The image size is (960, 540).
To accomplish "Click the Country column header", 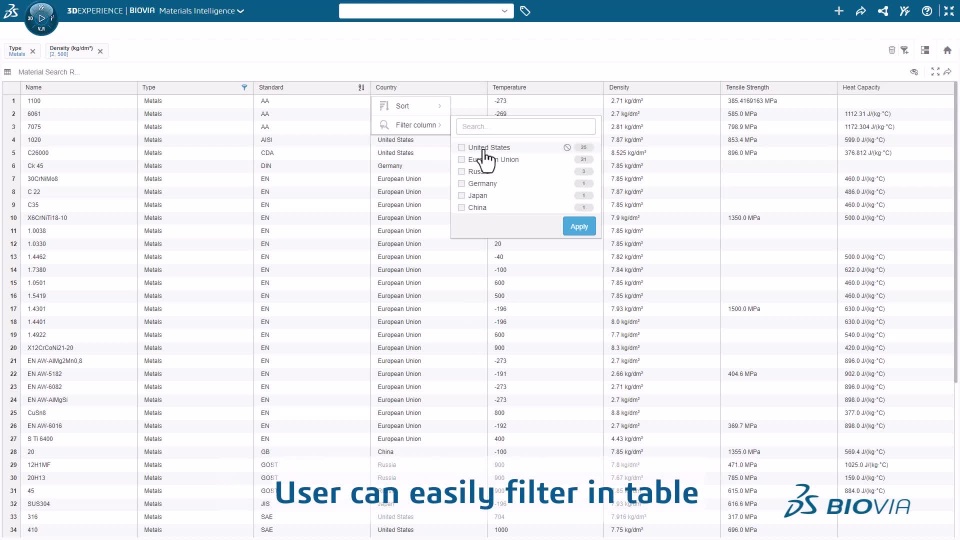I will tap(429, 88).
